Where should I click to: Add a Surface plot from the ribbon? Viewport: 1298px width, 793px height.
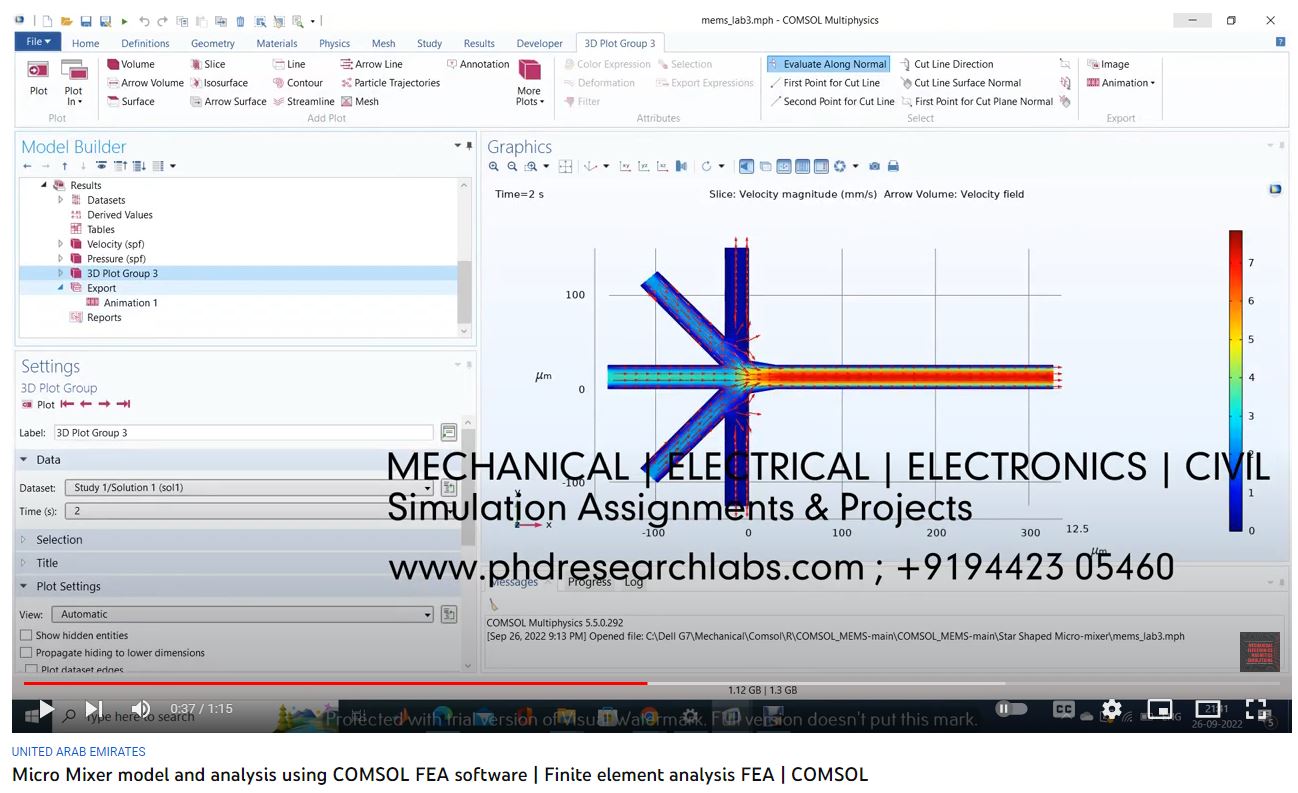pos(131,101)
